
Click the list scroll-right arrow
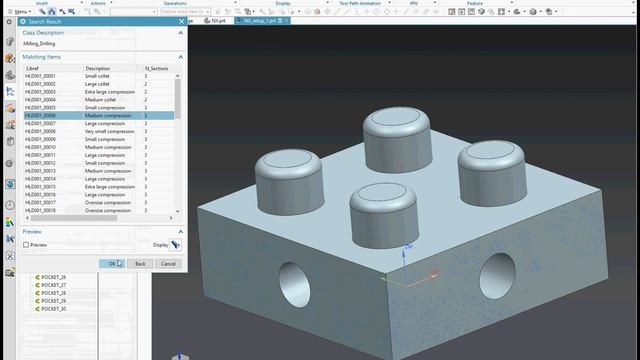(171, 218)
